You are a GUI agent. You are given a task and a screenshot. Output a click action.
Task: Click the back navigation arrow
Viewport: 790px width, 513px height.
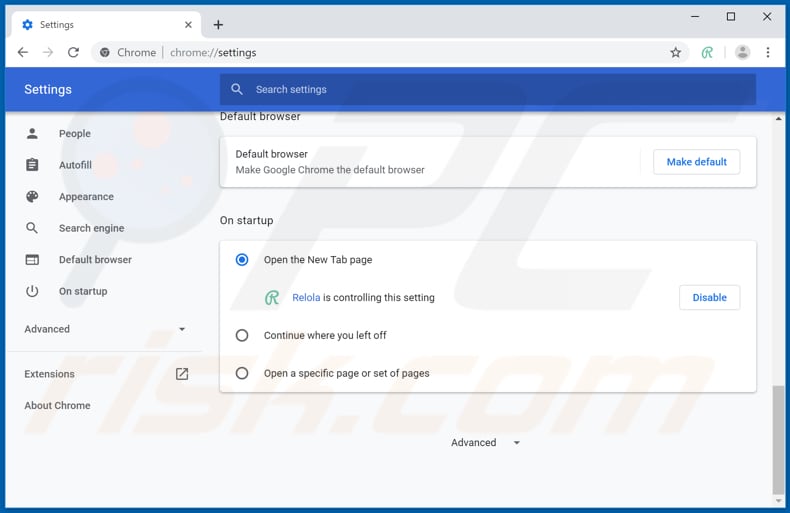pos(23,52)
